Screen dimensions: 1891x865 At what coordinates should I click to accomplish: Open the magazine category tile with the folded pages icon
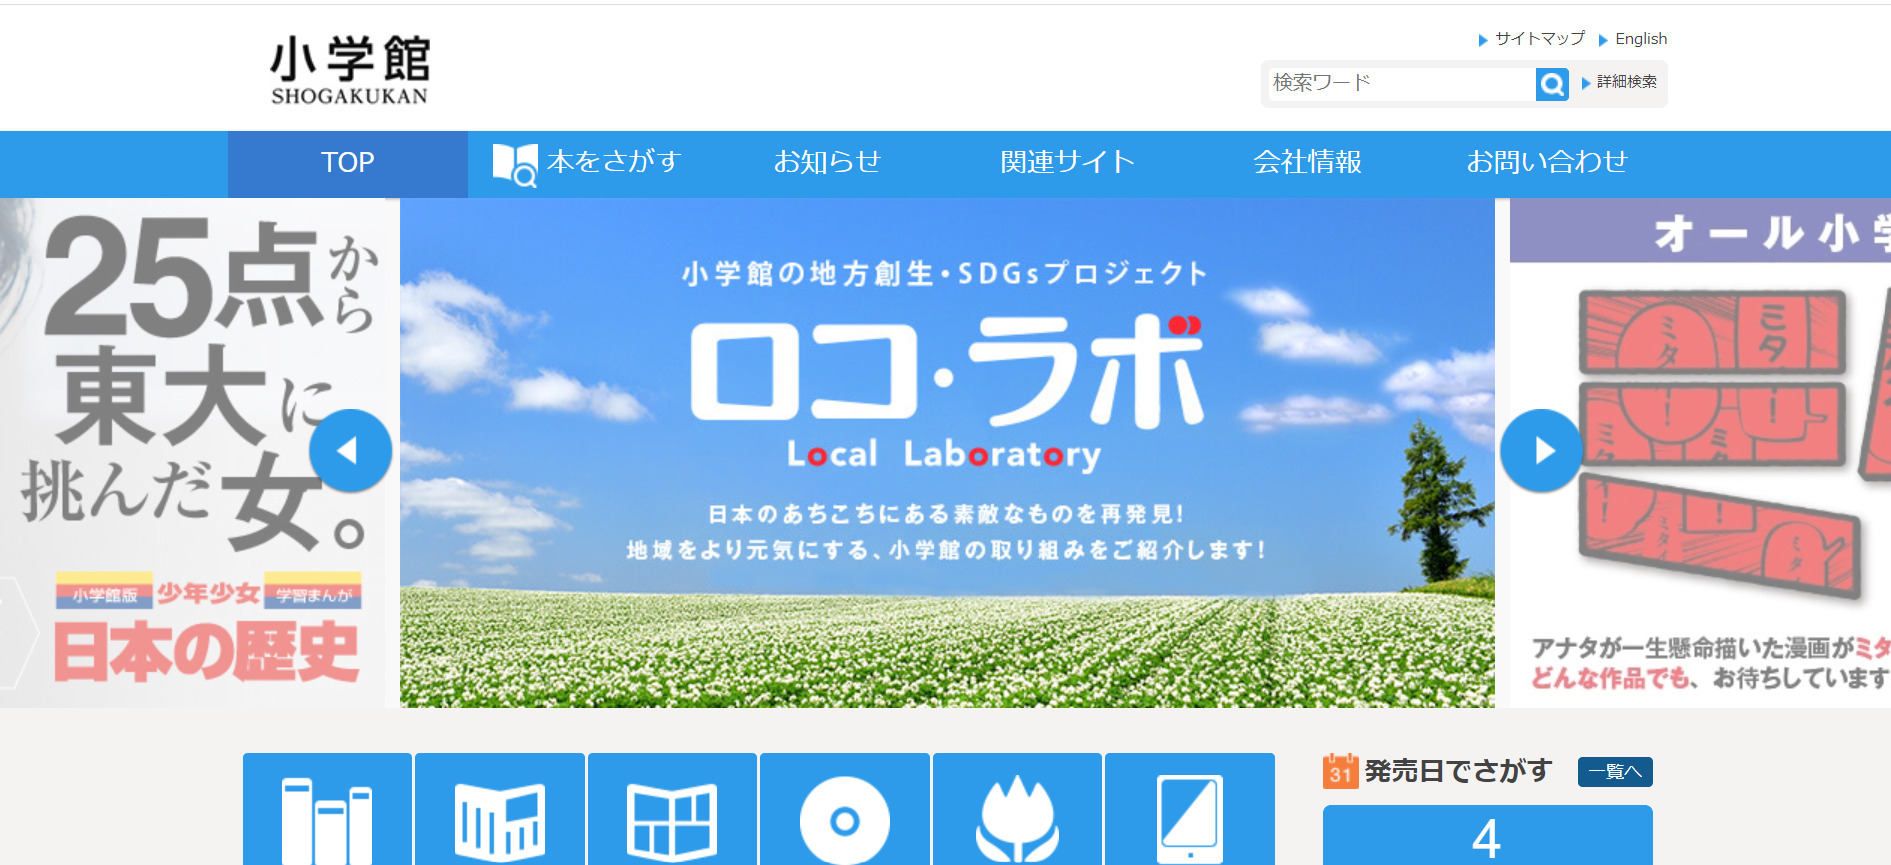click(x=500, y=809)
